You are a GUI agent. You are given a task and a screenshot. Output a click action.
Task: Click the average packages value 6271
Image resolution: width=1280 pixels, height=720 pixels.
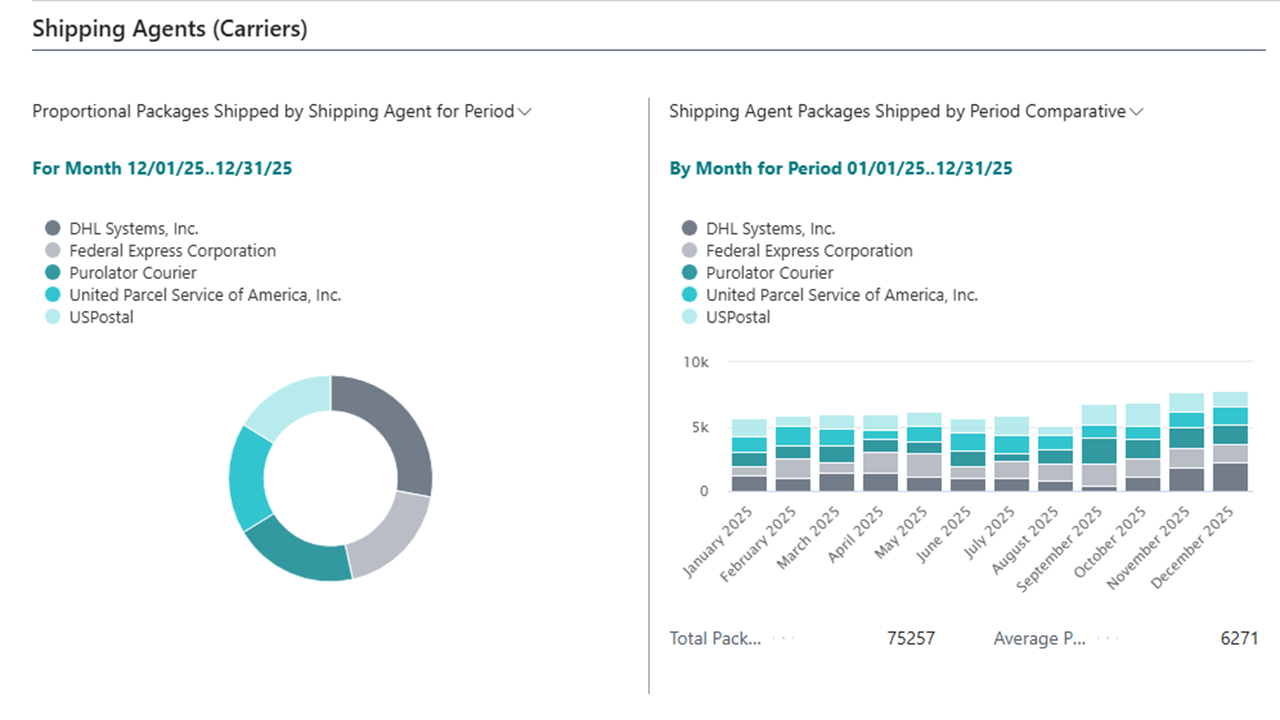[x=1239, y=638]
